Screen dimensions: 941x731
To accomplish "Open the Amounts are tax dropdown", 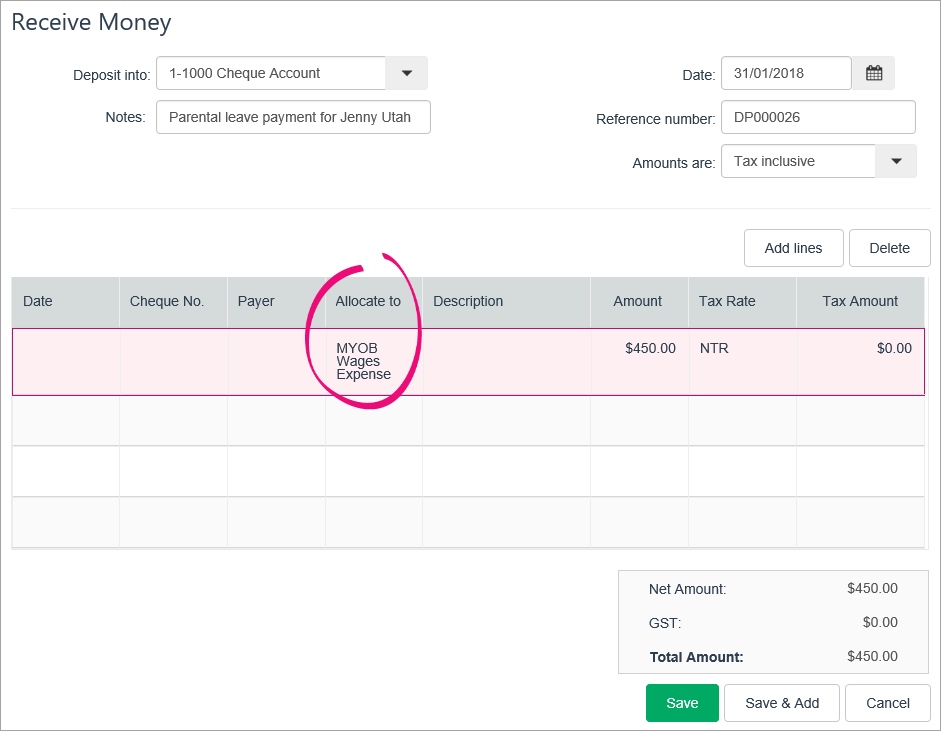I will click(x=896, y=161).
